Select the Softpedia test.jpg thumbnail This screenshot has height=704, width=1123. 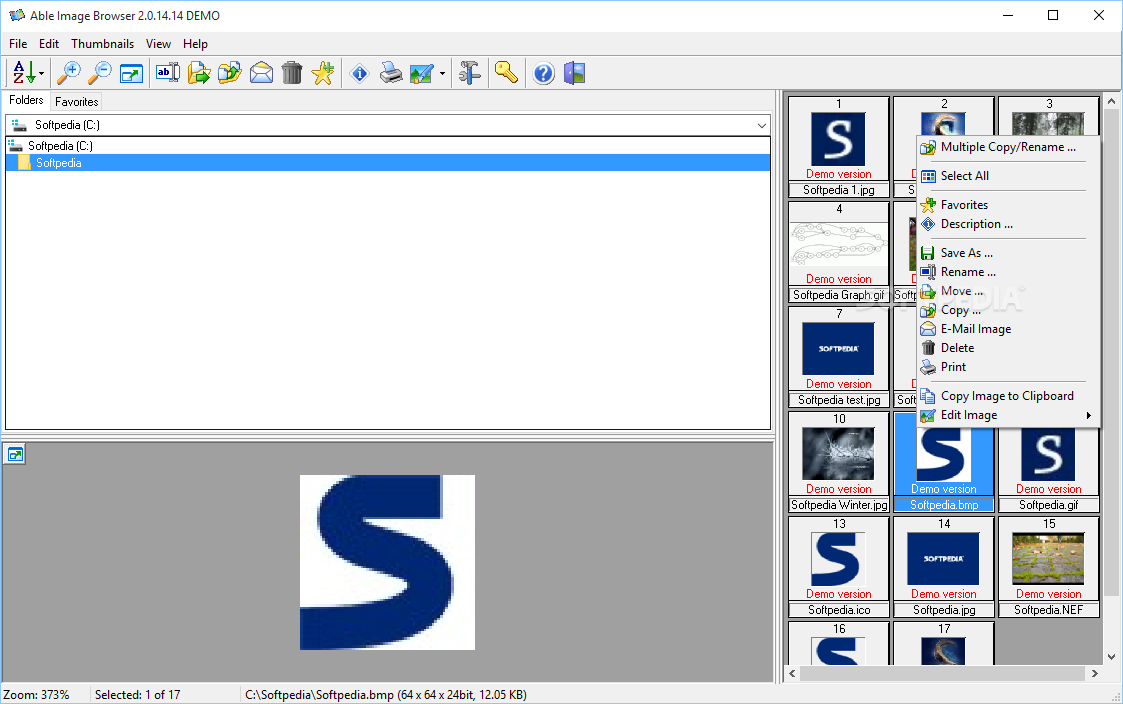[839, 357]
